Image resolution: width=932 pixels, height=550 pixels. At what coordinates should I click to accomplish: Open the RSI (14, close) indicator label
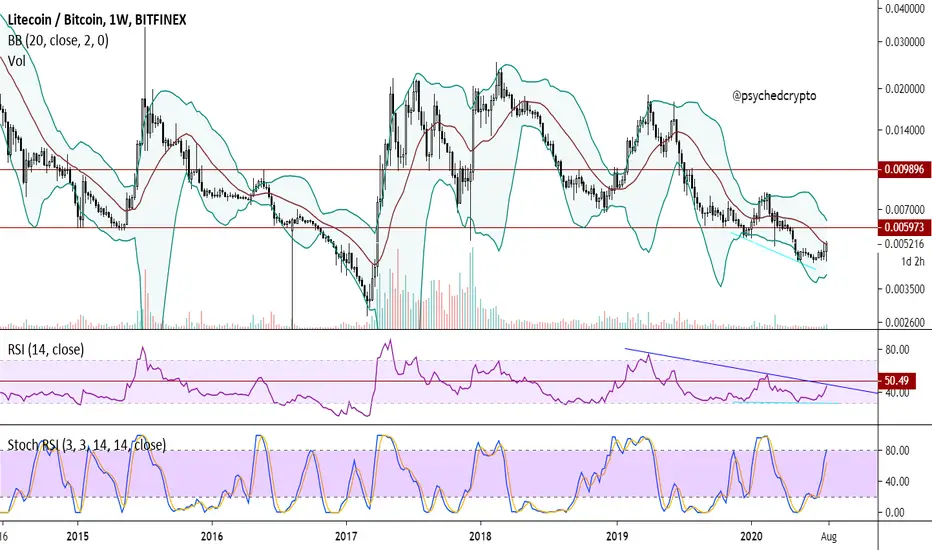tap(46, 350)
